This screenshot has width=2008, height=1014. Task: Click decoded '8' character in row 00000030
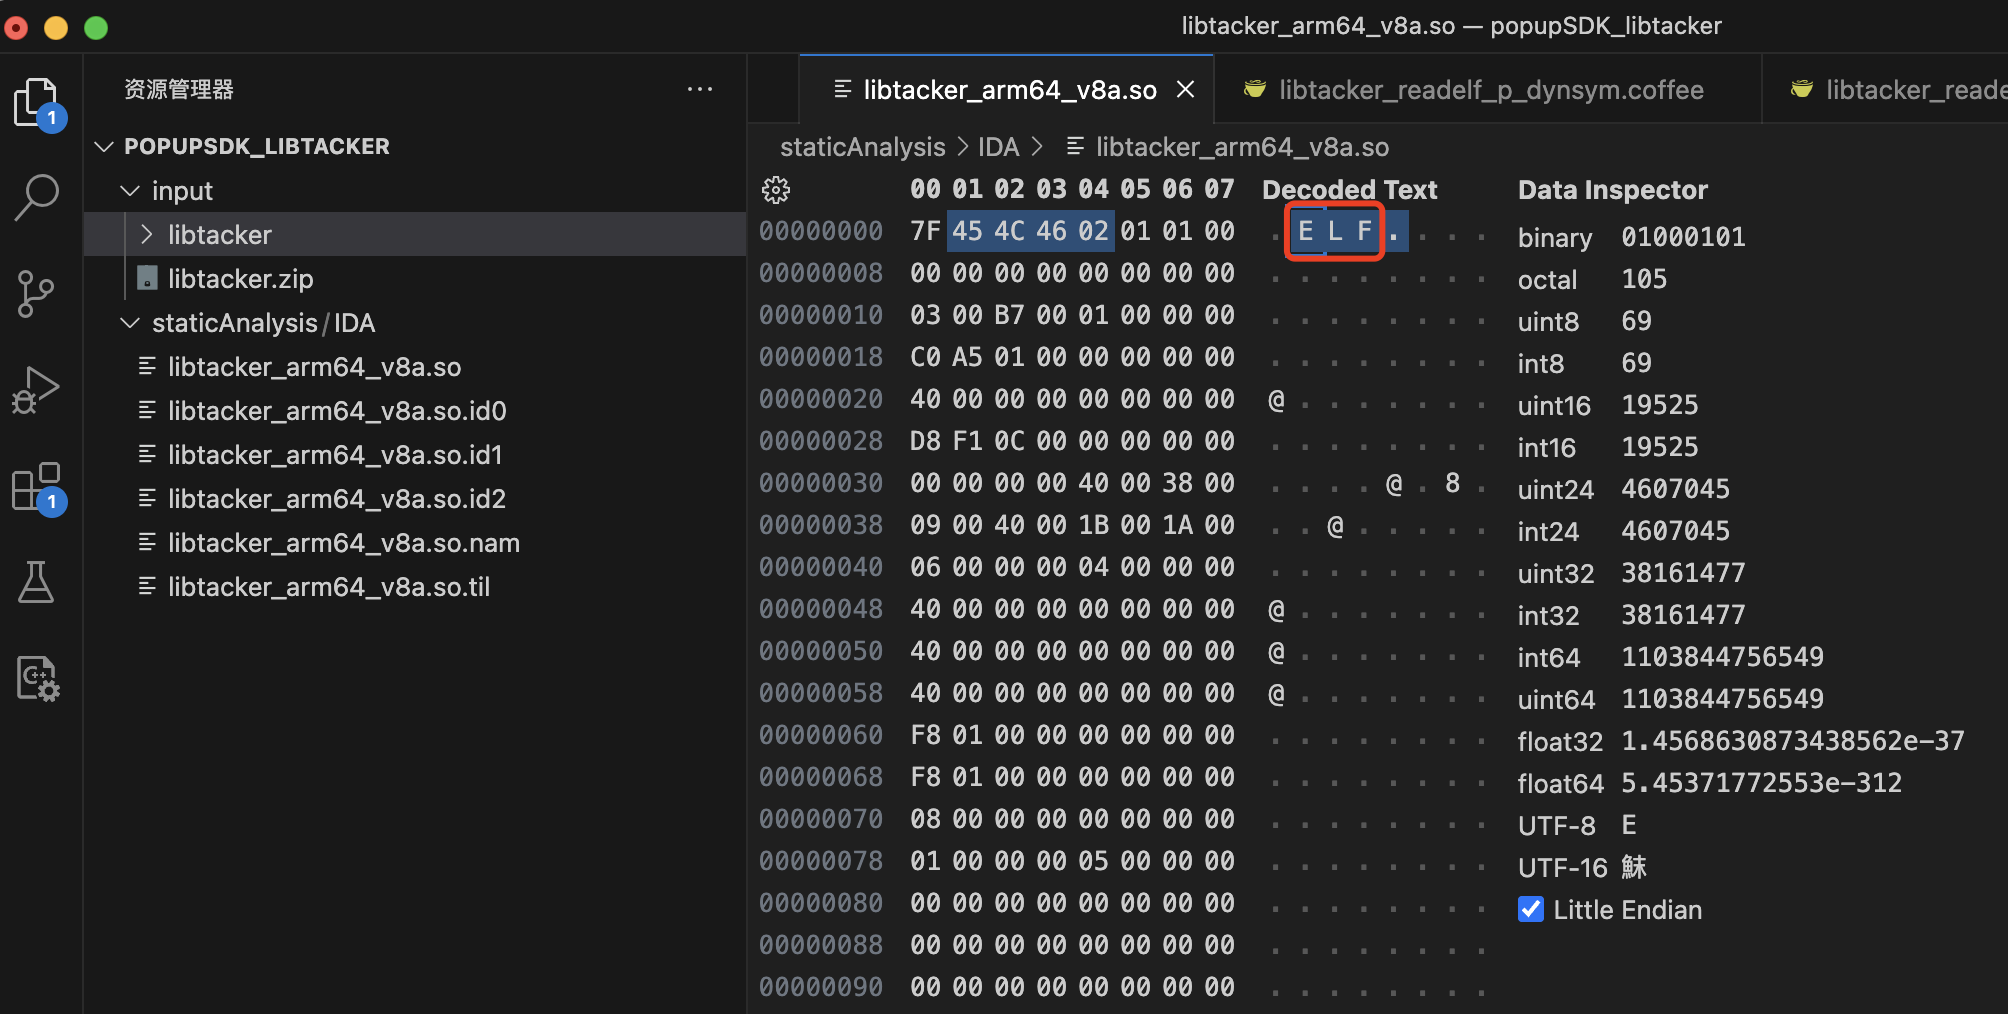click(1452, 483)
